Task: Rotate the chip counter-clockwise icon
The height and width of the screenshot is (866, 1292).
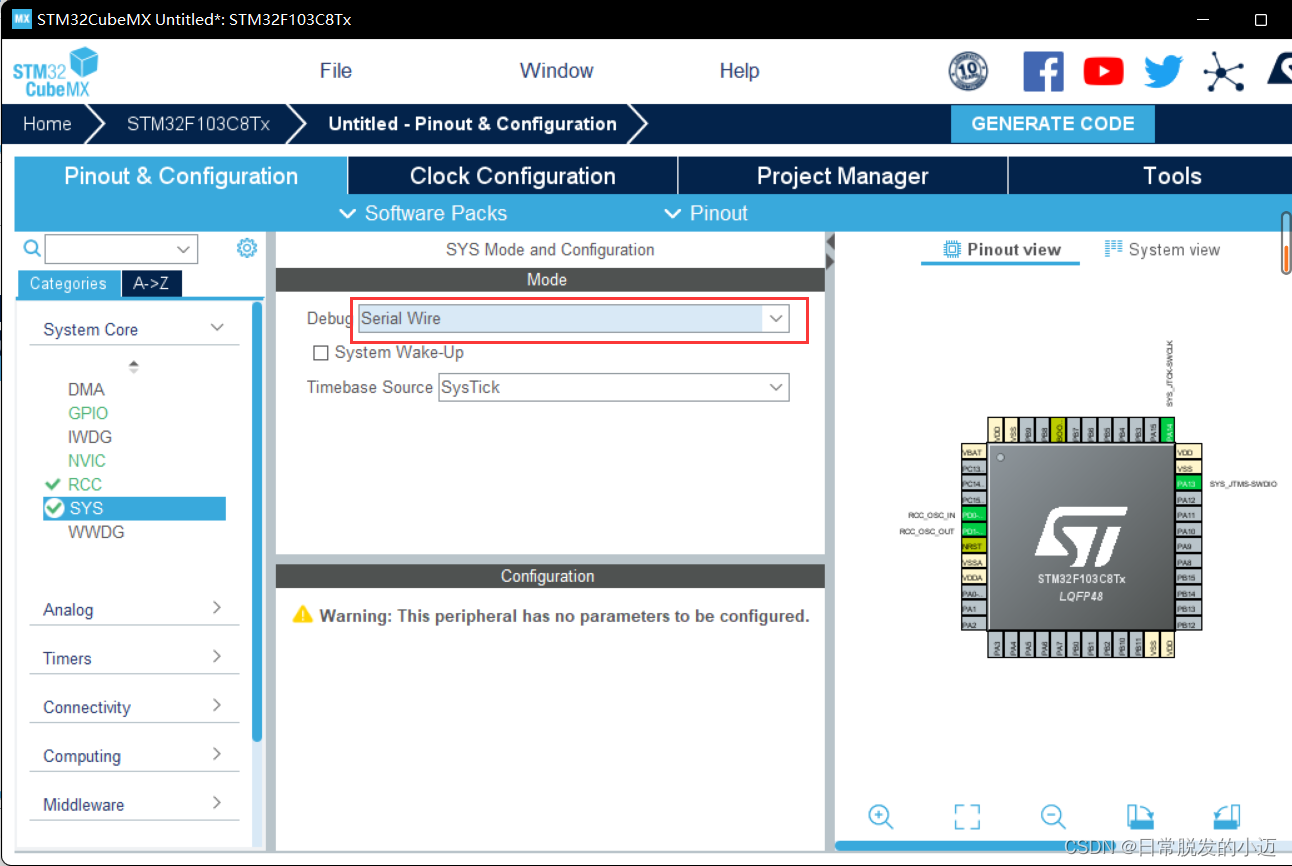Action: (1227, 816)
